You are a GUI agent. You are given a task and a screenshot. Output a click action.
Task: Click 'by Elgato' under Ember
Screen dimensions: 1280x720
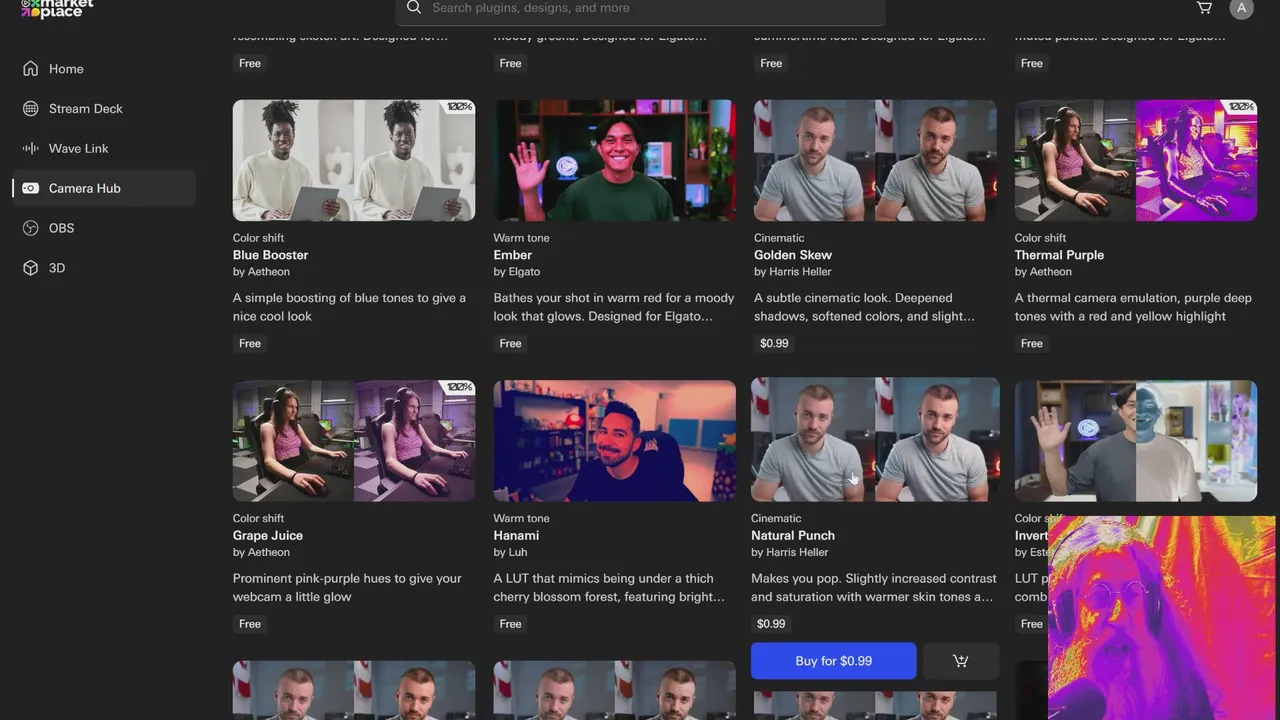(516, 272)
